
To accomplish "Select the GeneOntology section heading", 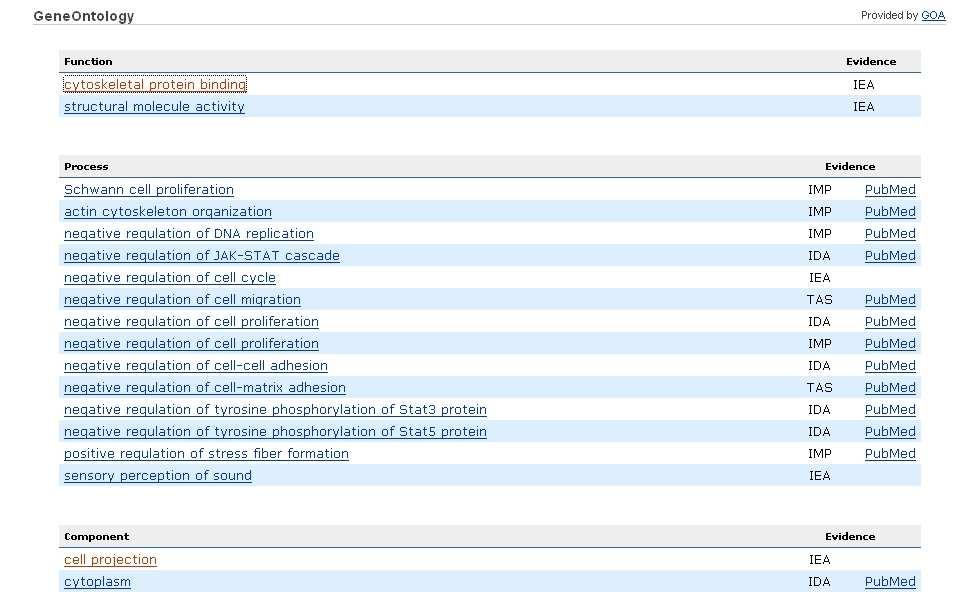I will pyautogui.click(x=84, y=16).
